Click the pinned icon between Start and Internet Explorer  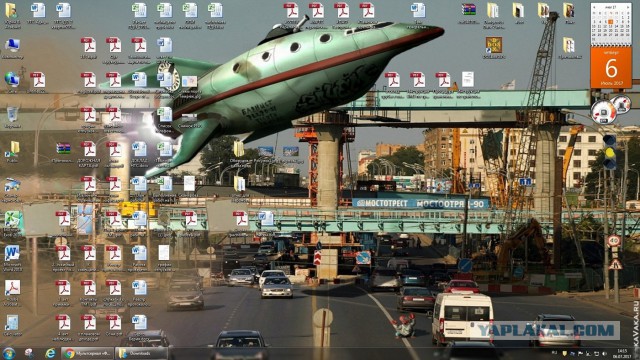pos(29,353)
